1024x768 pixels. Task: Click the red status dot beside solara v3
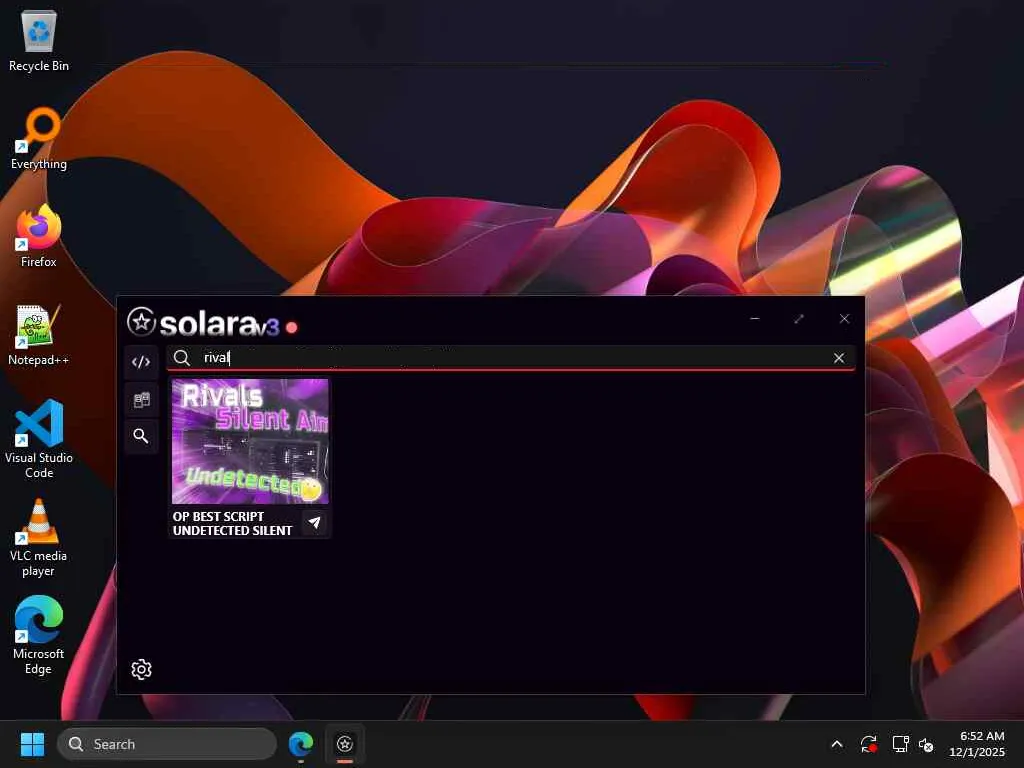(292, 327)
